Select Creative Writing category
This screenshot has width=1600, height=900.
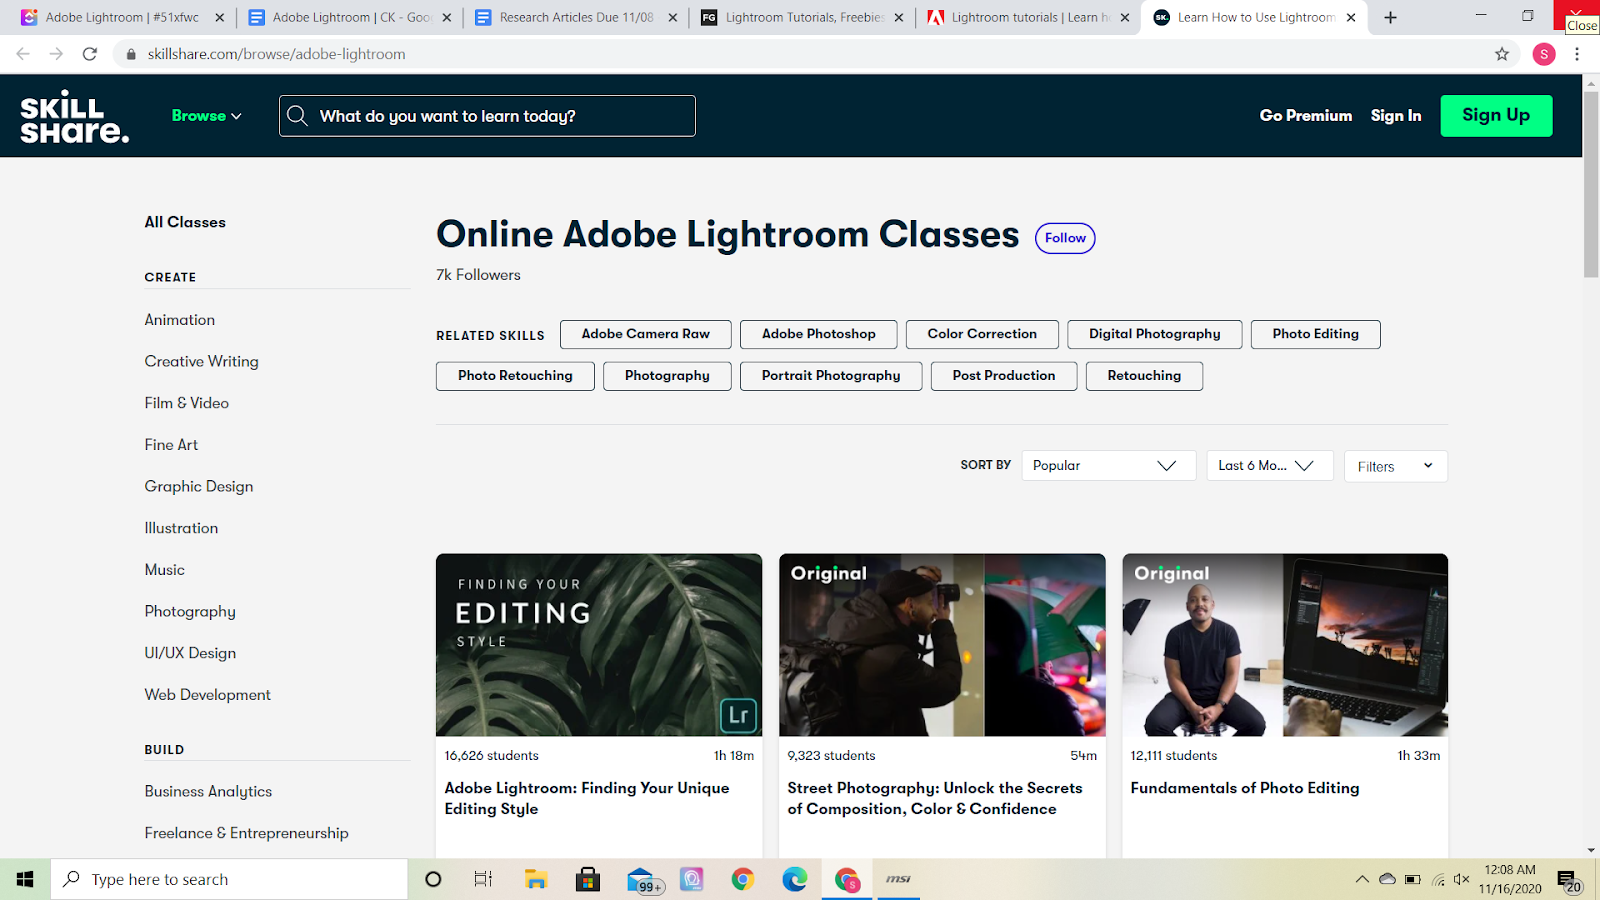click(202, 362)
